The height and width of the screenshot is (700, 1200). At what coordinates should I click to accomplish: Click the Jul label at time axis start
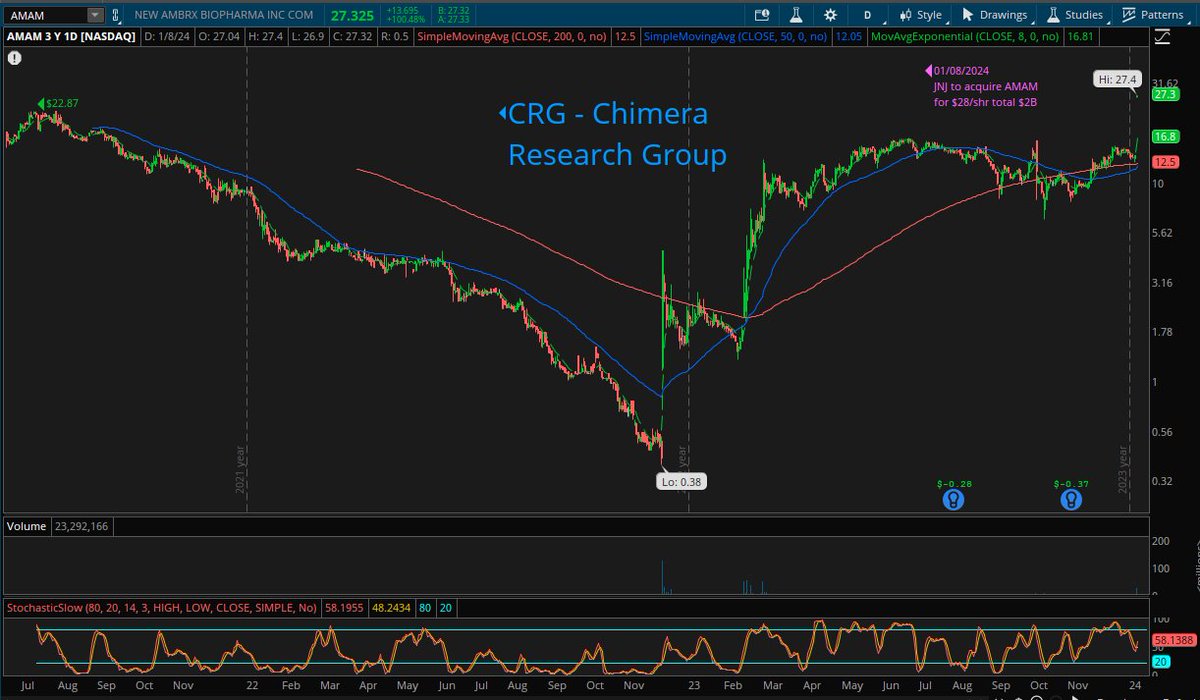27,686
